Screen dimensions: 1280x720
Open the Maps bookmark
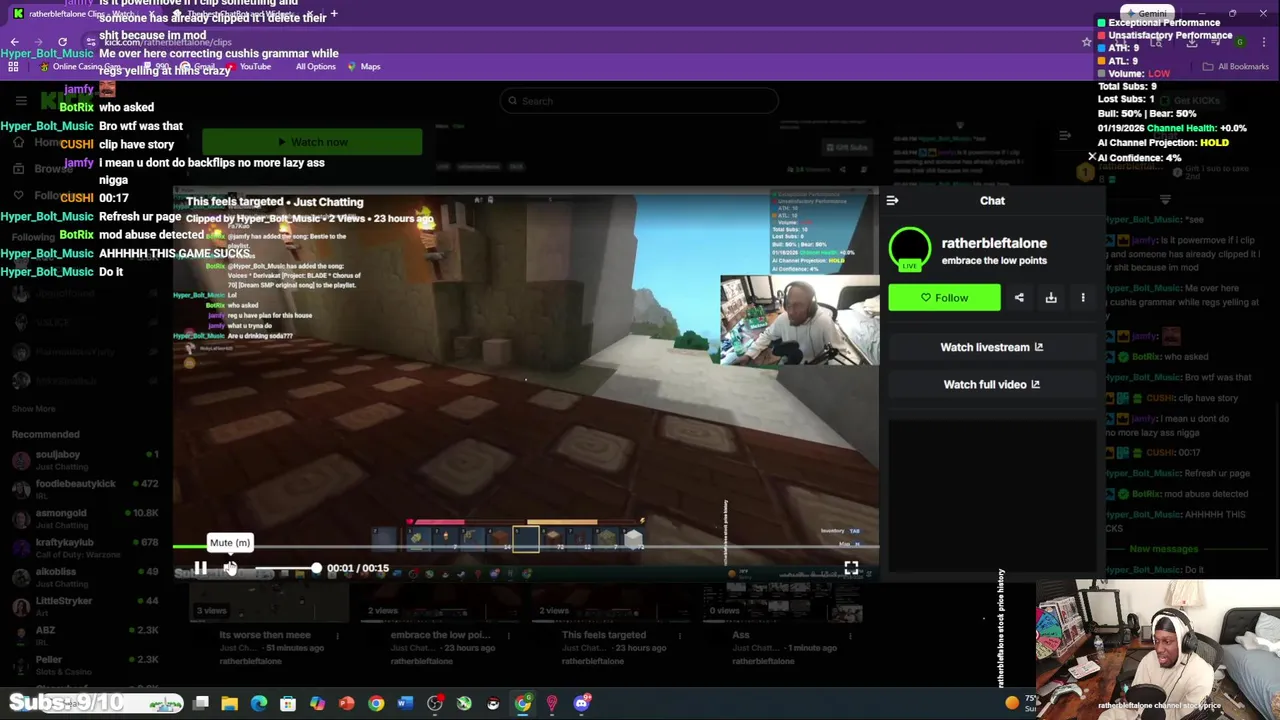tap(364, 67)
